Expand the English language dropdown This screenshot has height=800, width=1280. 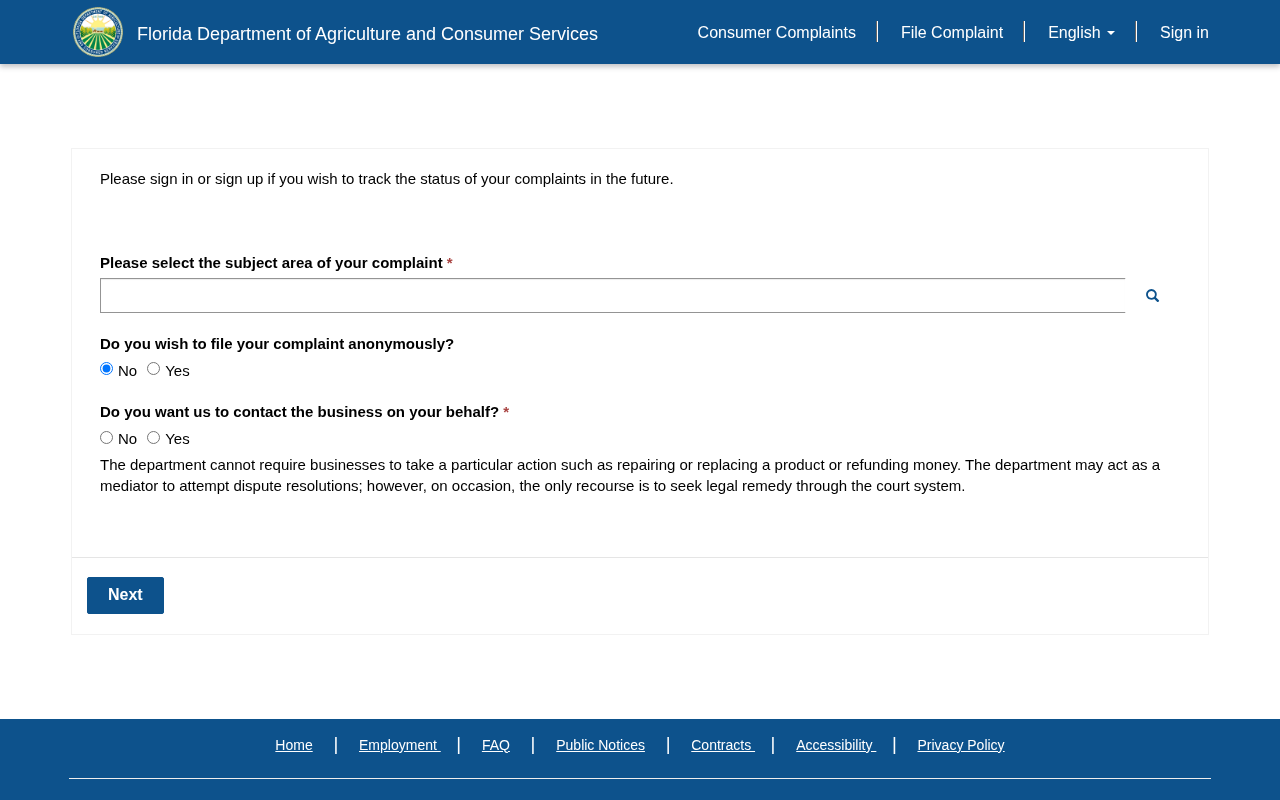click(1080, 33)
